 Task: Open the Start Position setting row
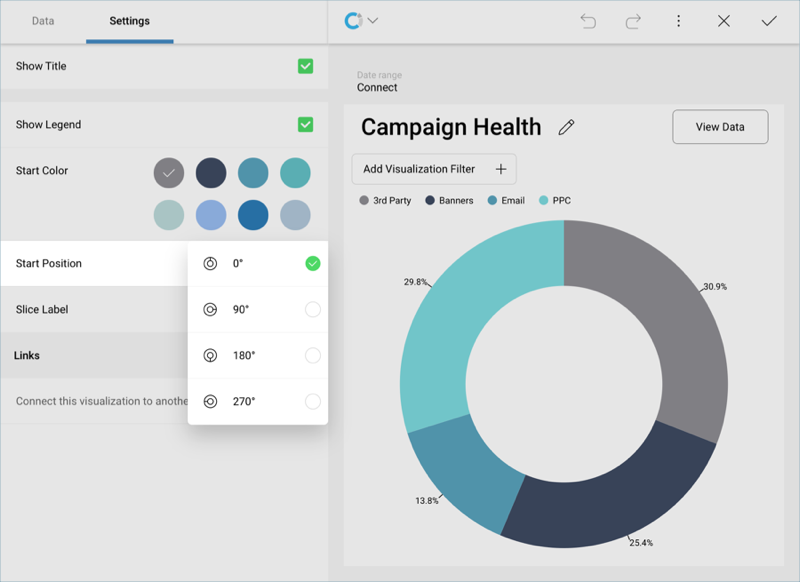click(x=94, y=263)
